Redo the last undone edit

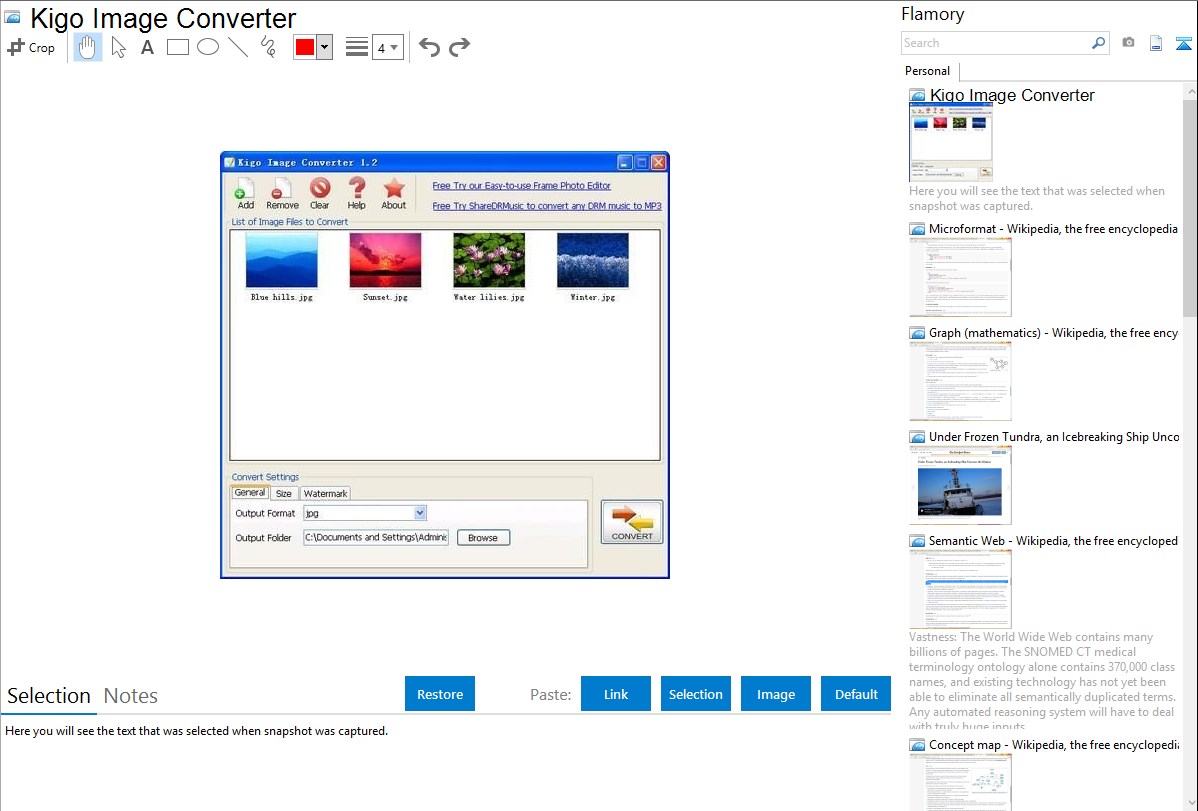pyautogui.click(x=459, y=47)
